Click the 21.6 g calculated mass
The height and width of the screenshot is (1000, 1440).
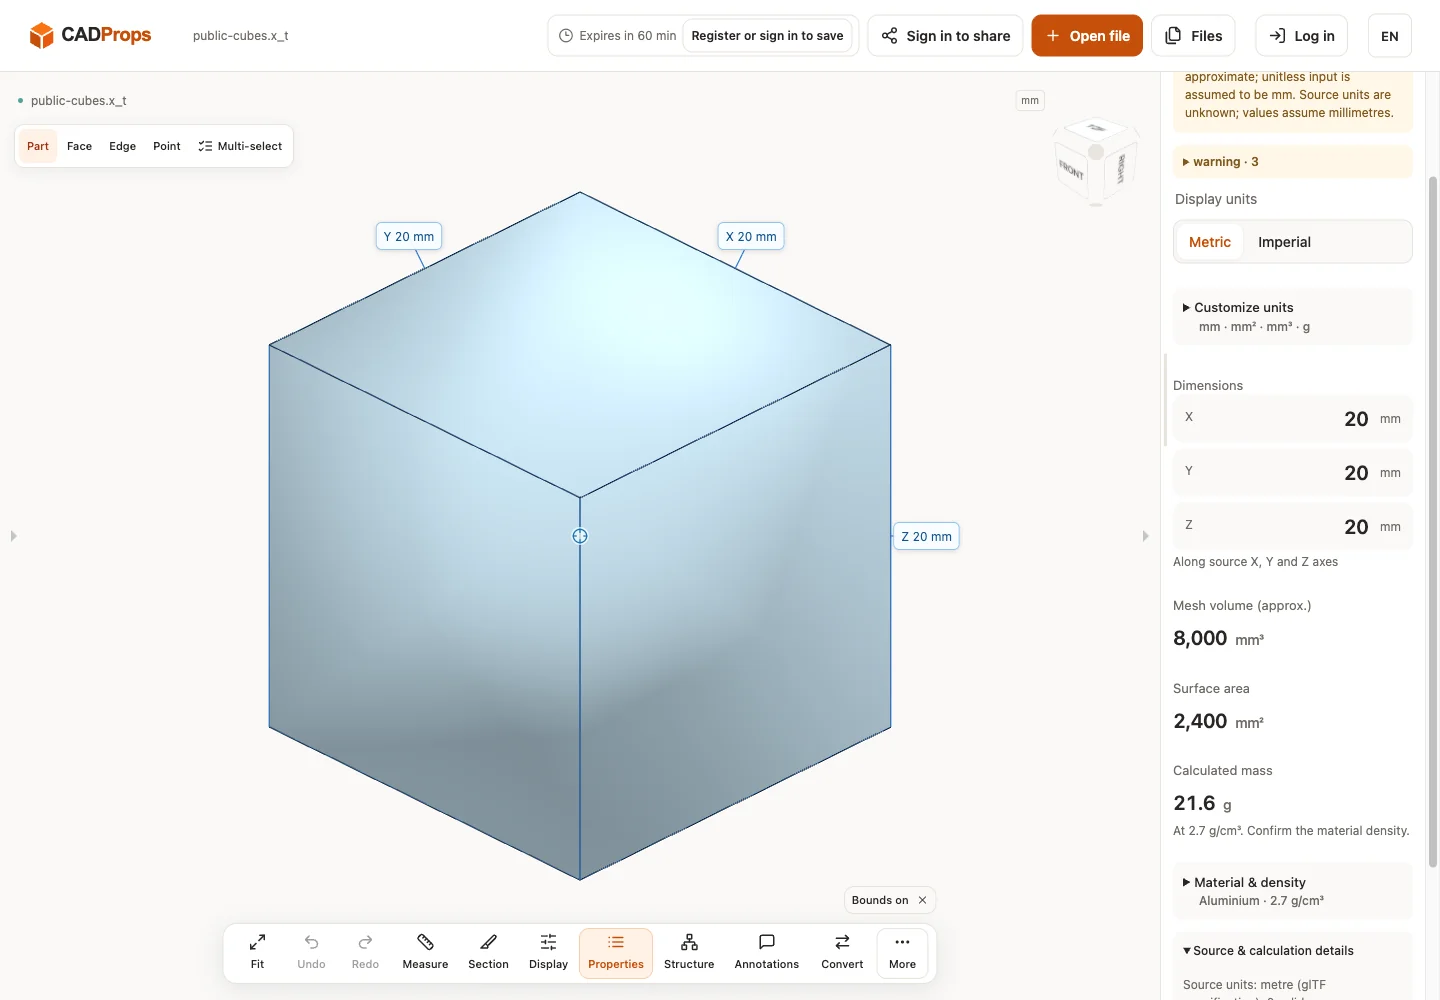[1203, 803]
